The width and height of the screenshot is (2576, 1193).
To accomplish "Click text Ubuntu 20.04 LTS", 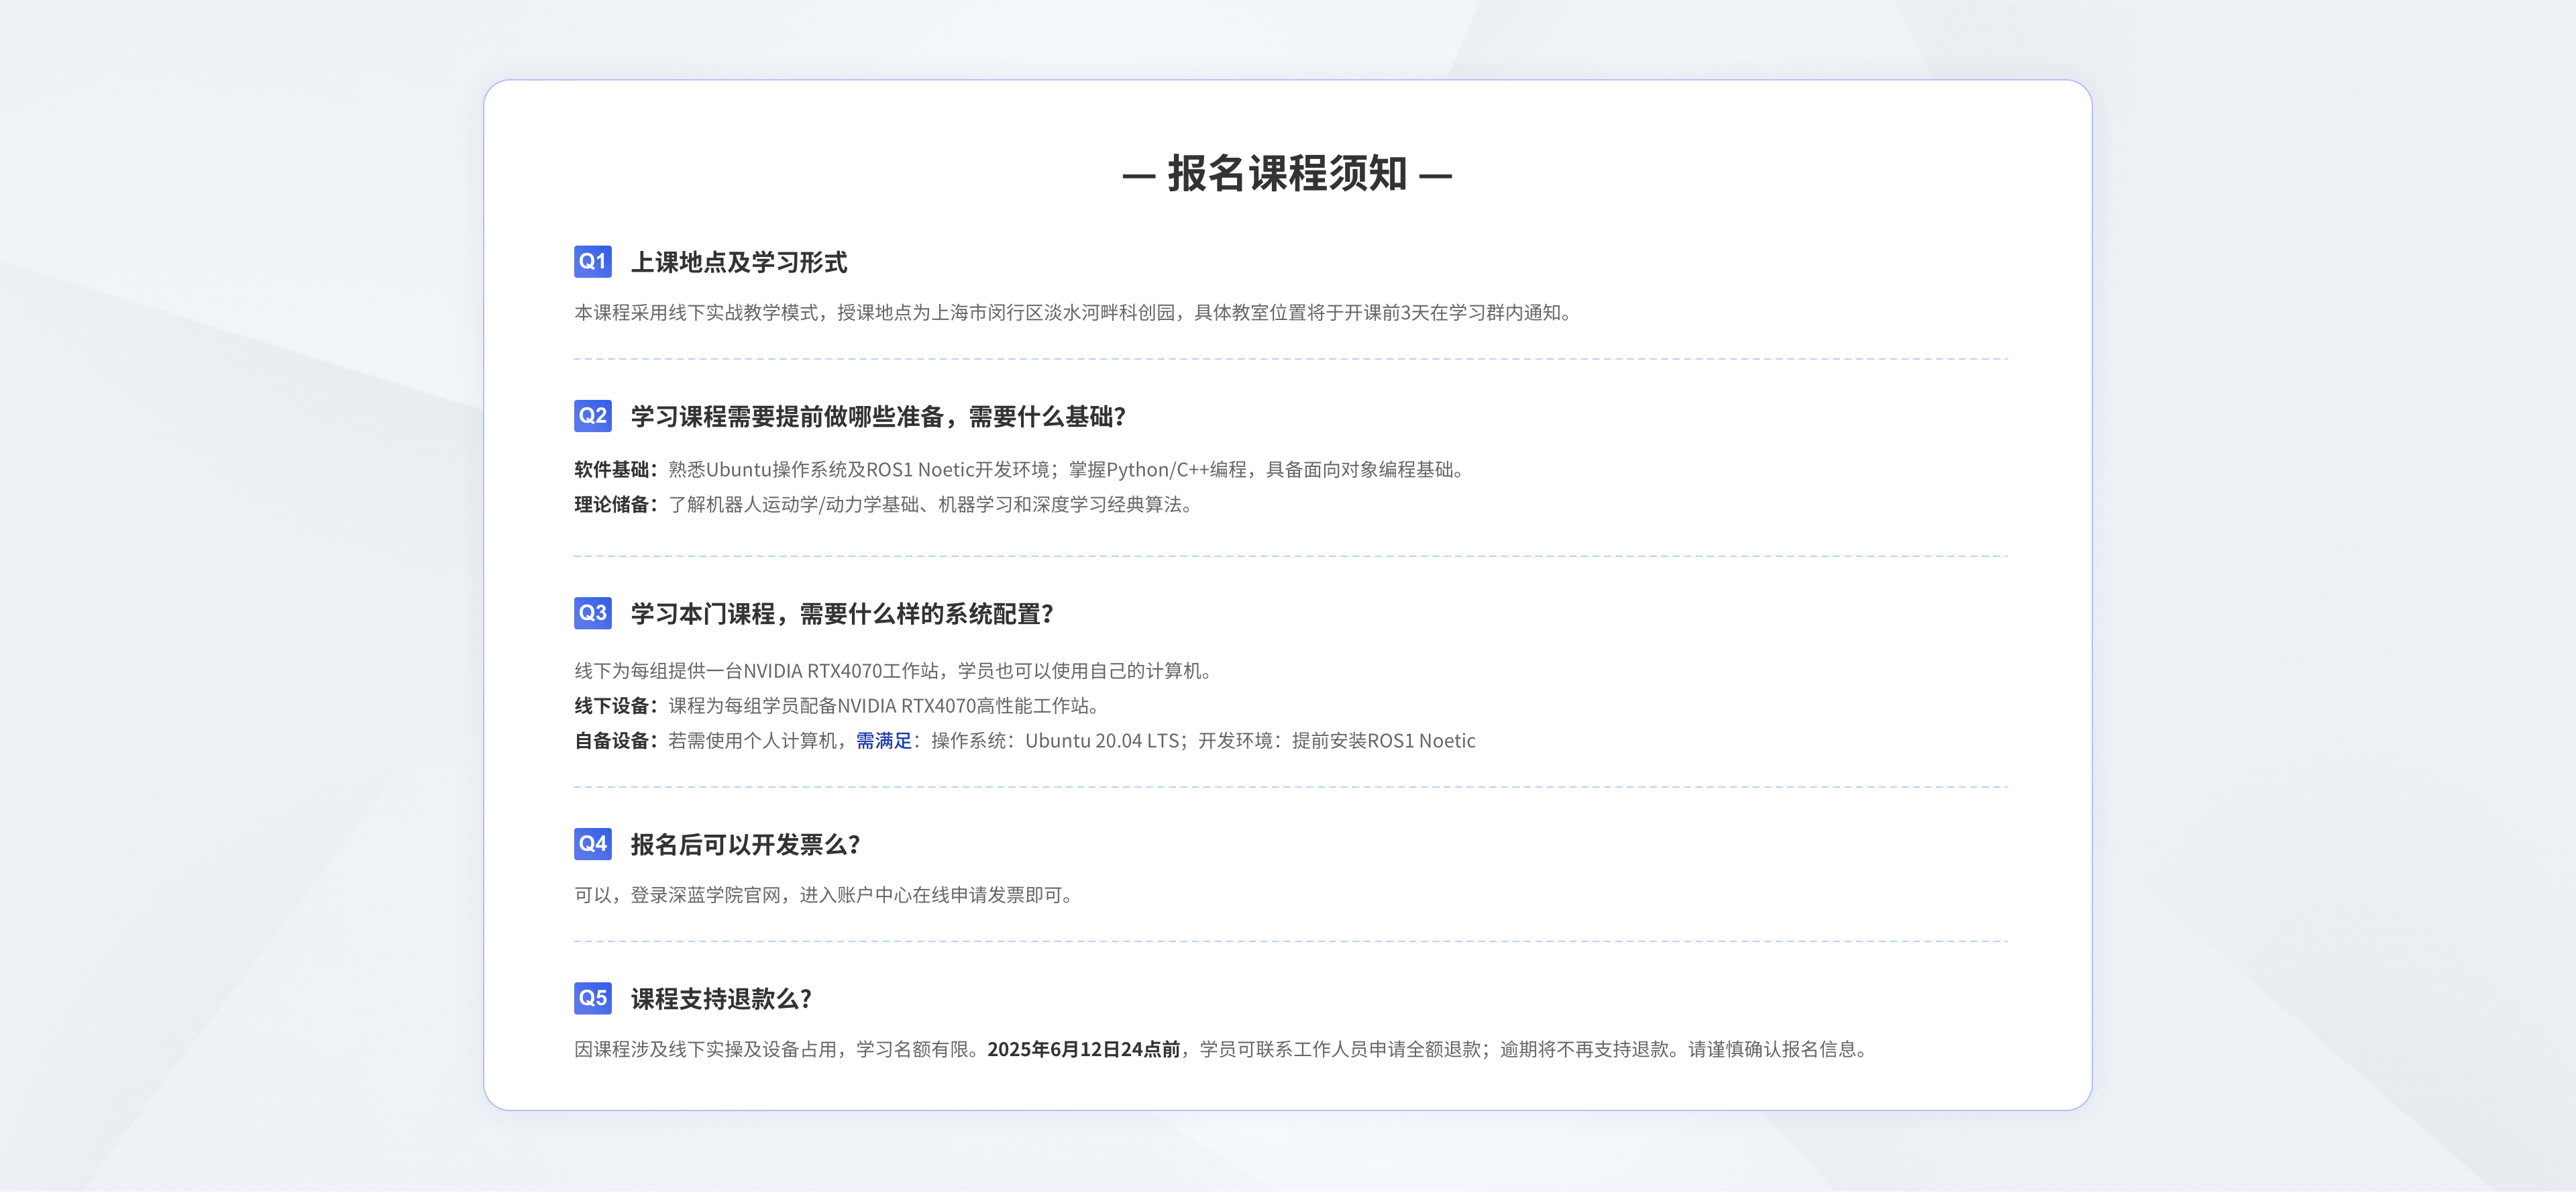I will pos(1102,740).
